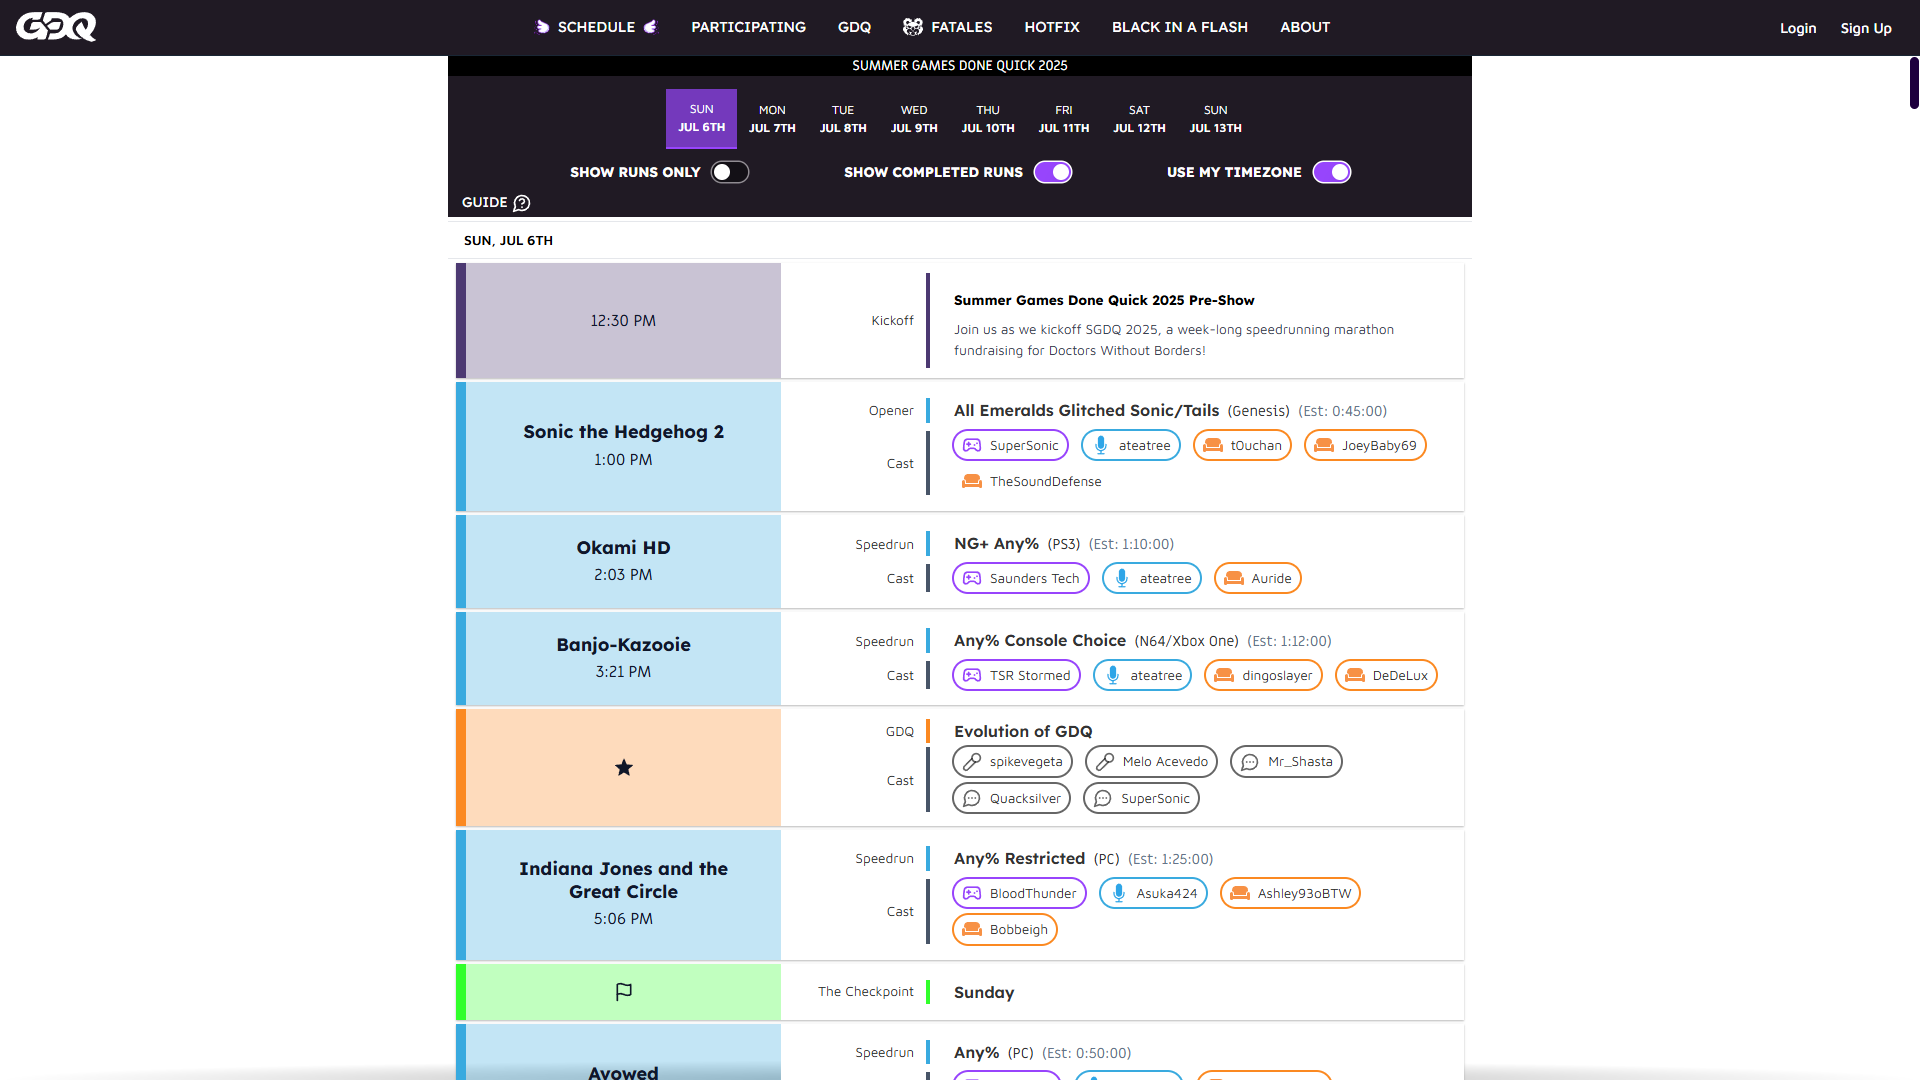1920x1080 pixels.
Task: Click the Login link
Action: [x=1798, y=28]
